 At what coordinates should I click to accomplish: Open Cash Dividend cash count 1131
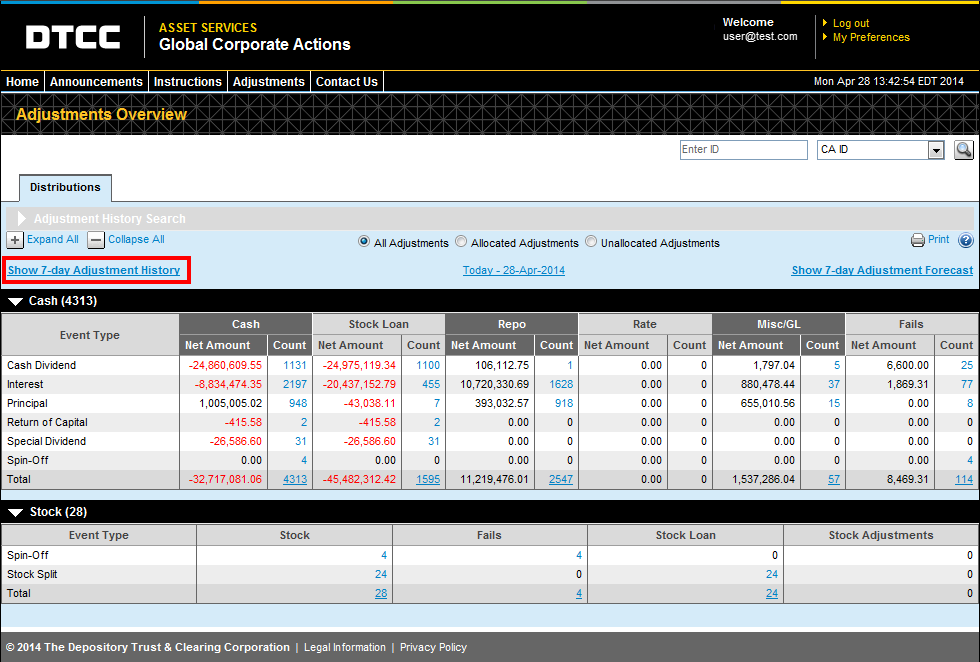[x=295, y=365]
